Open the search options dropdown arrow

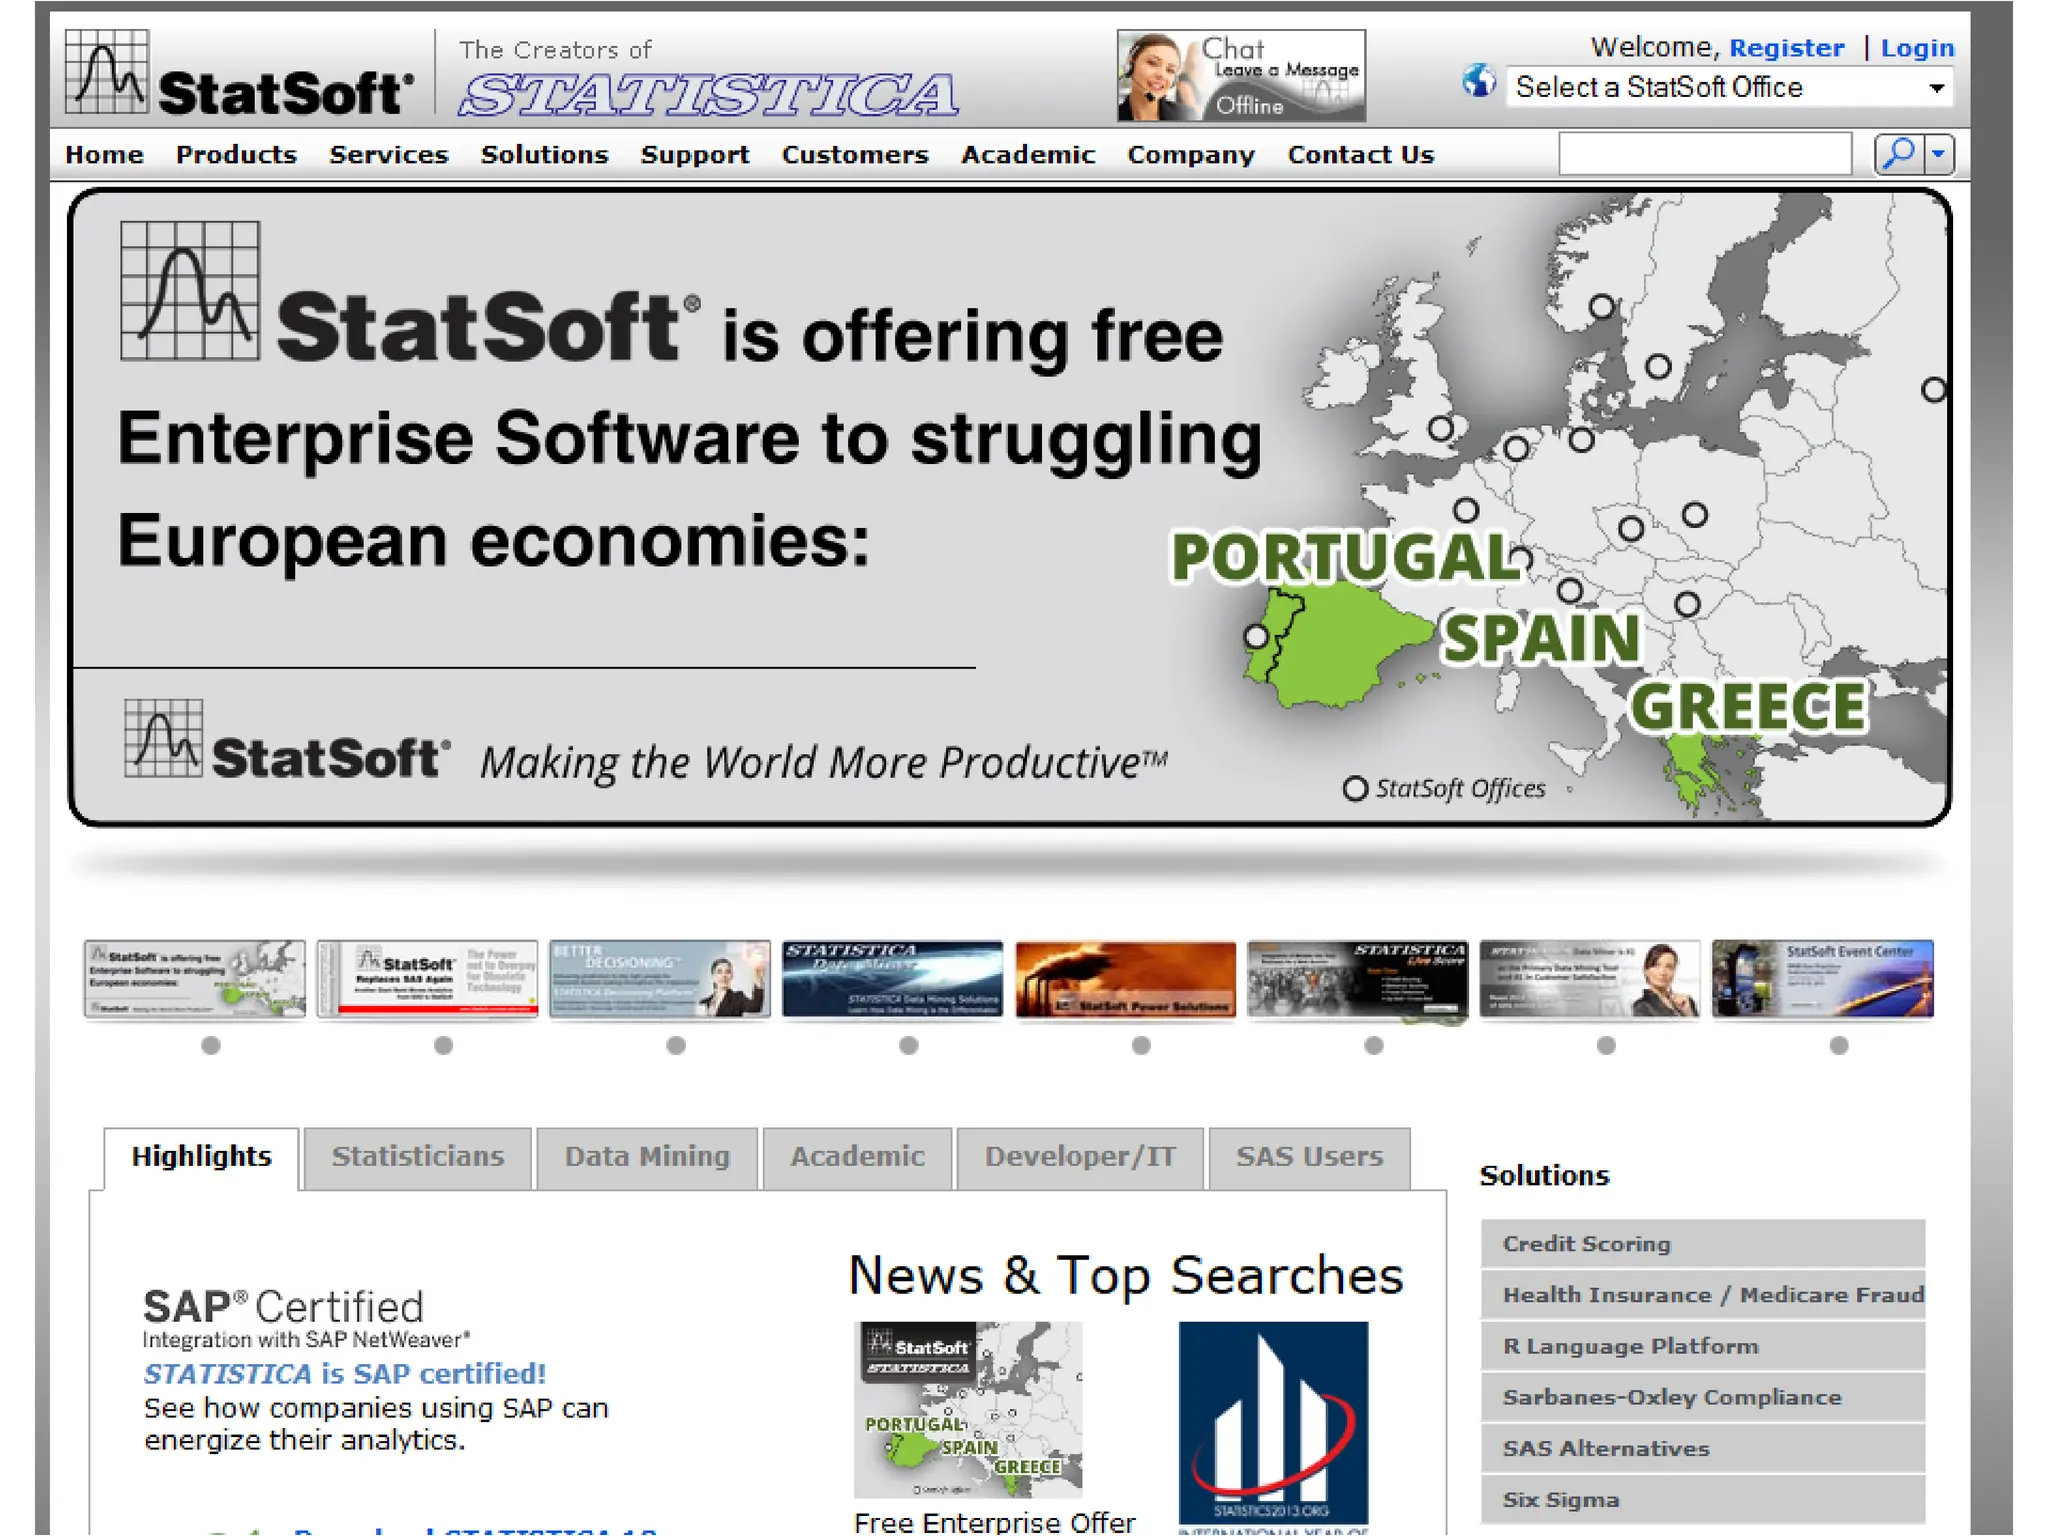click(x=1938, y=154)
